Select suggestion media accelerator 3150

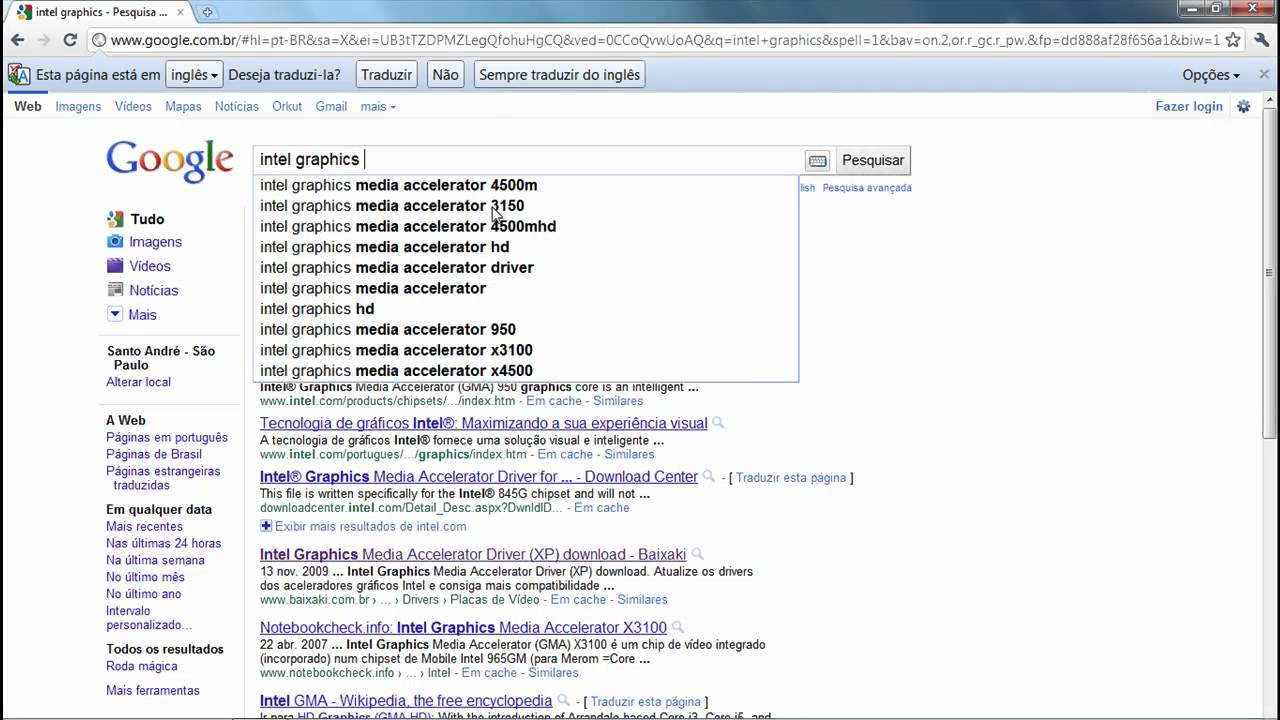pyautogui.click(x=526, y=206)
